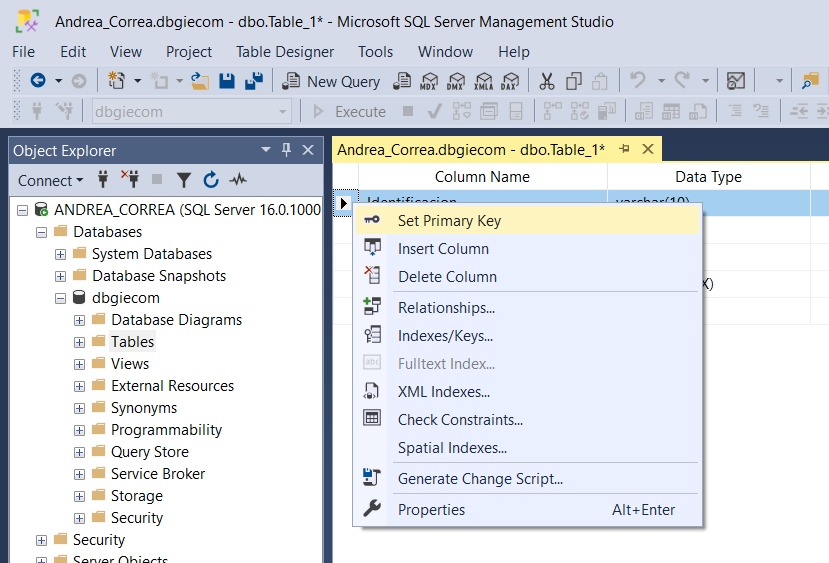Click the Execute button
The image size is (829, 563).
[350, 112]
